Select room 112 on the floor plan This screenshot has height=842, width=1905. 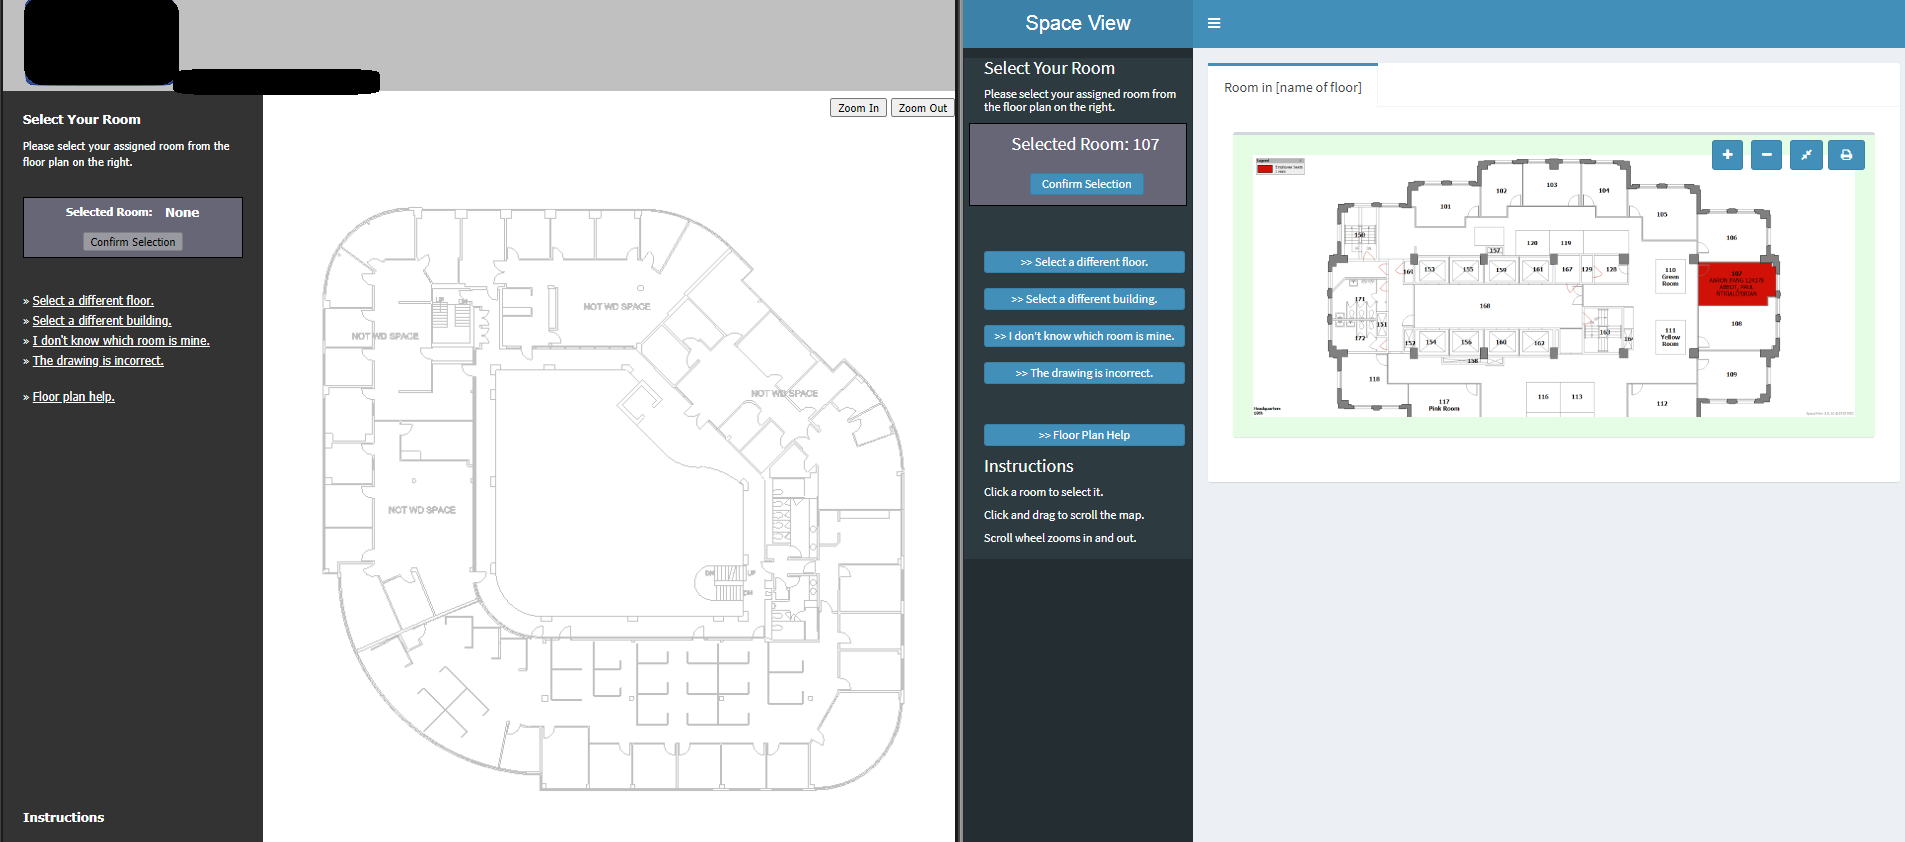1662,403
